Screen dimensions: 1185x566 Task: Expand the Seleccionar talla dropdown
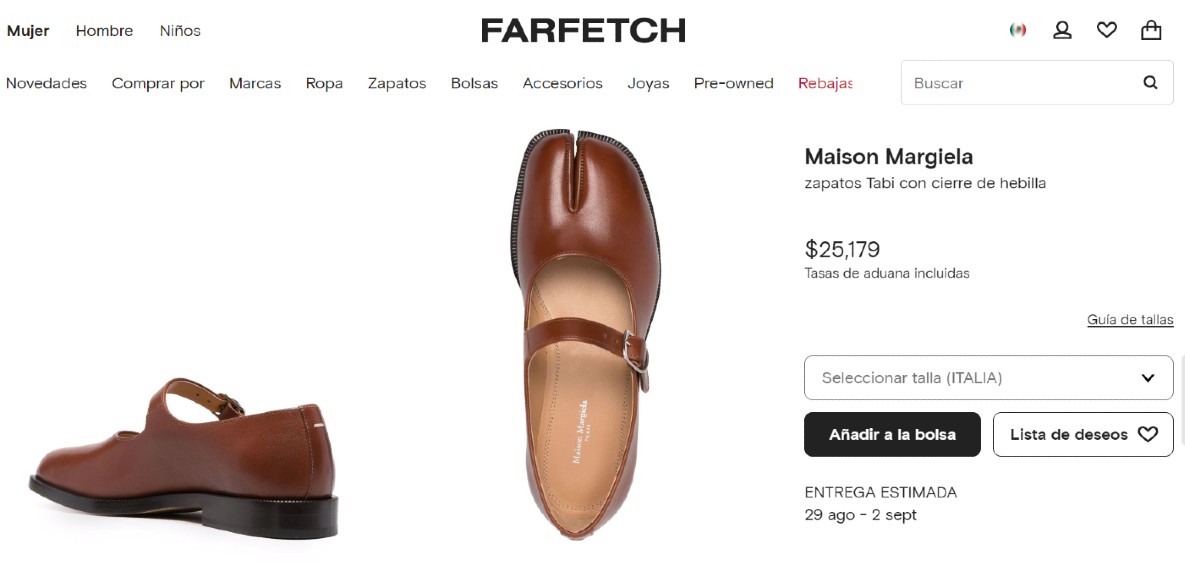988,378
